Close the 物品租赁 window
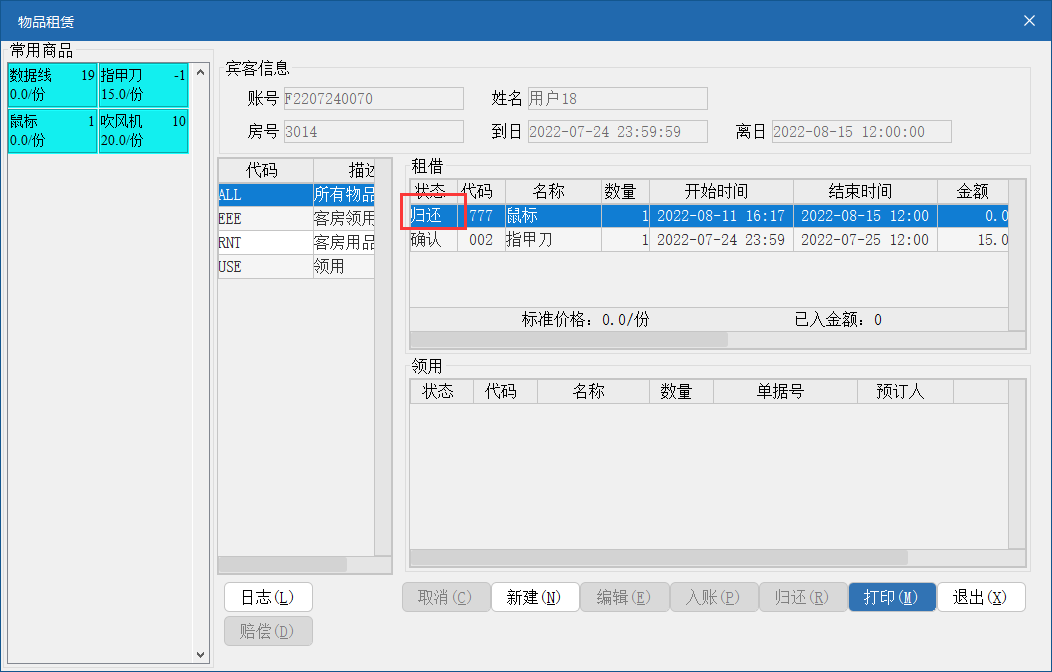The height and width of the screenshot is (672, 1052). [x=1029, y=21]
